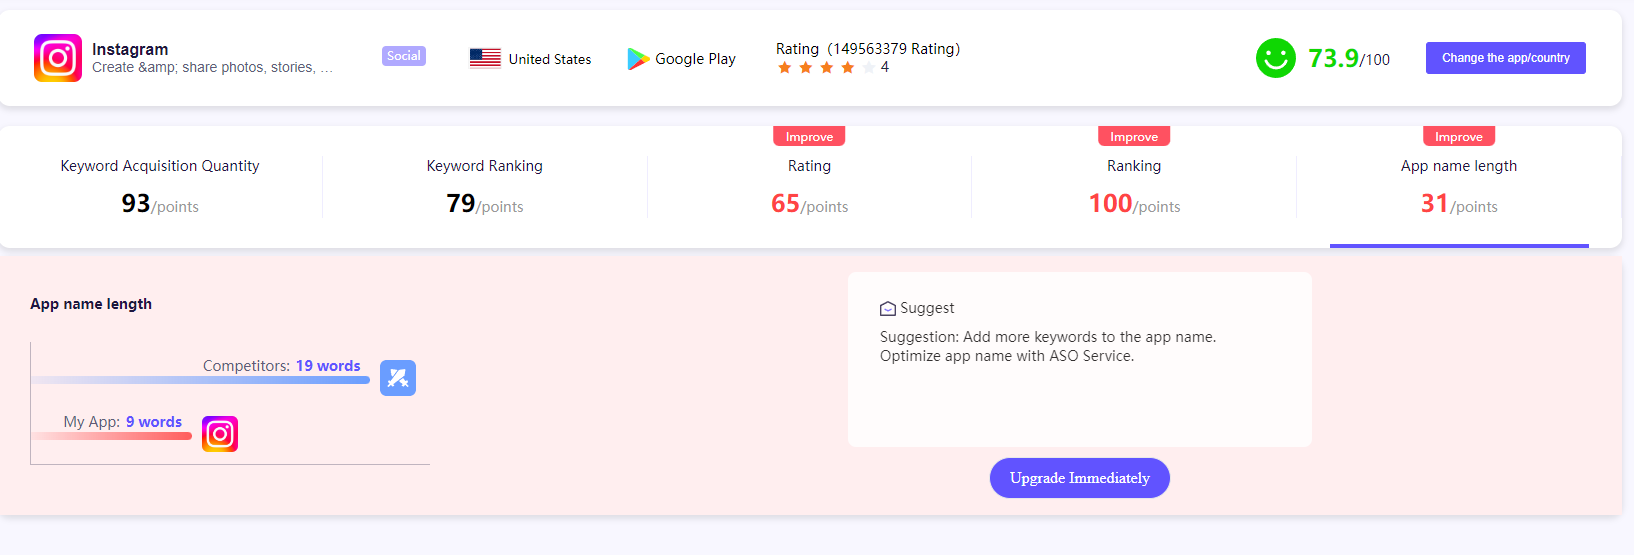
Task: Click the 'Competitors: 19 words' label
Action: [282, 366]
